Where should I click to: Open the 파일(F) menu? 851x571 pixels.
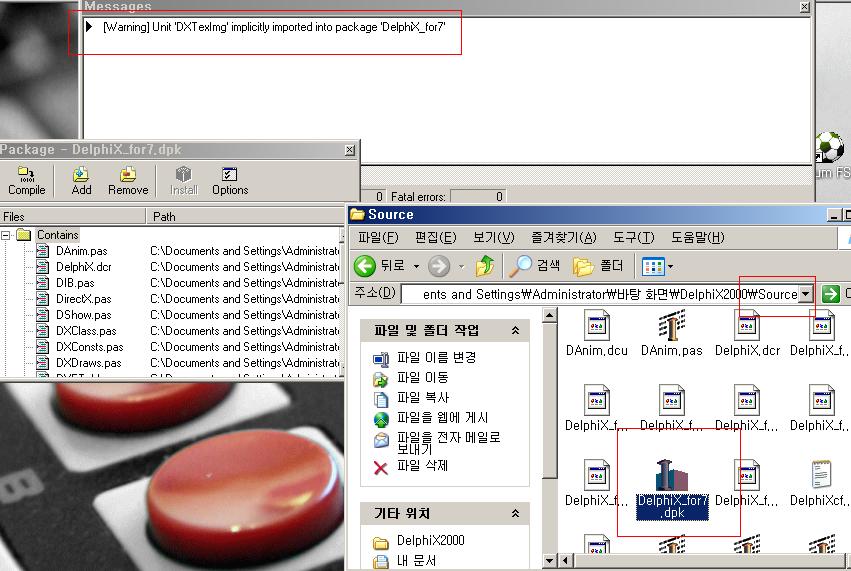(378, 238)
